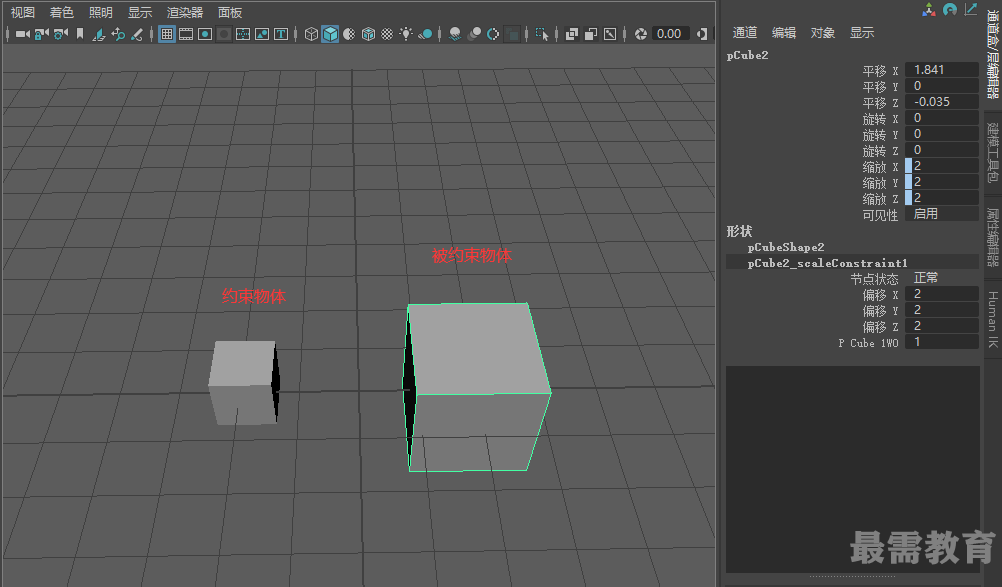Open the 着色 shading menu

61,13
